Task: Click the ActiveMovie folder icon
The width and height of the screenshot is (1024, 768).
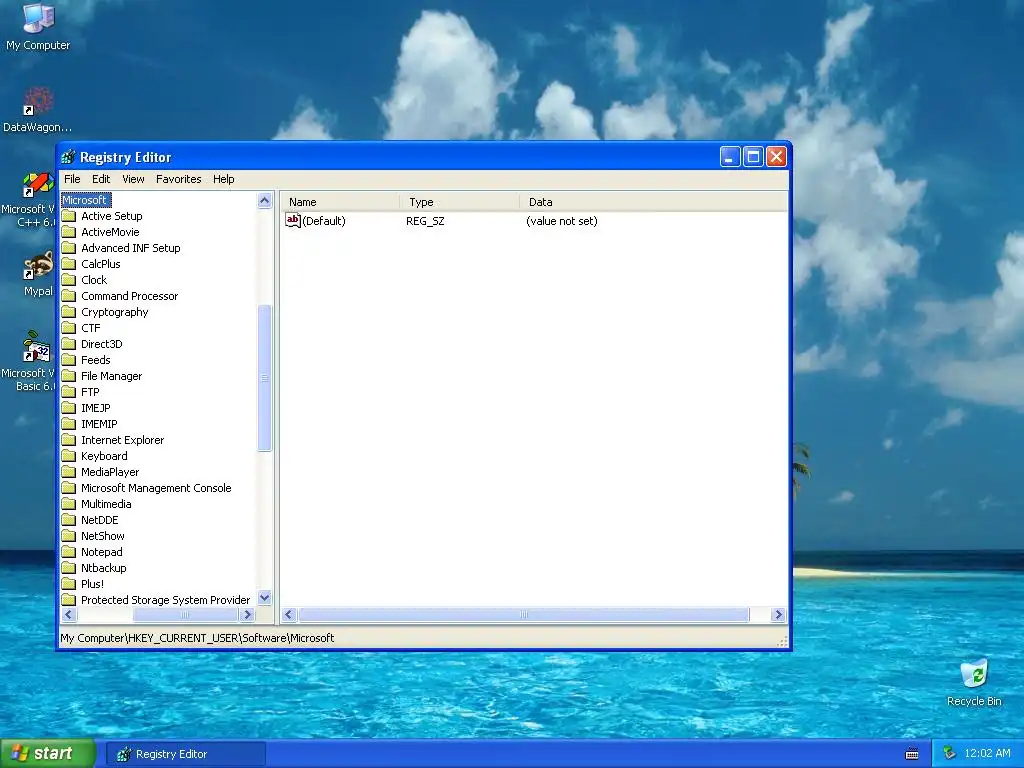Action: click(x=69, y=232)
